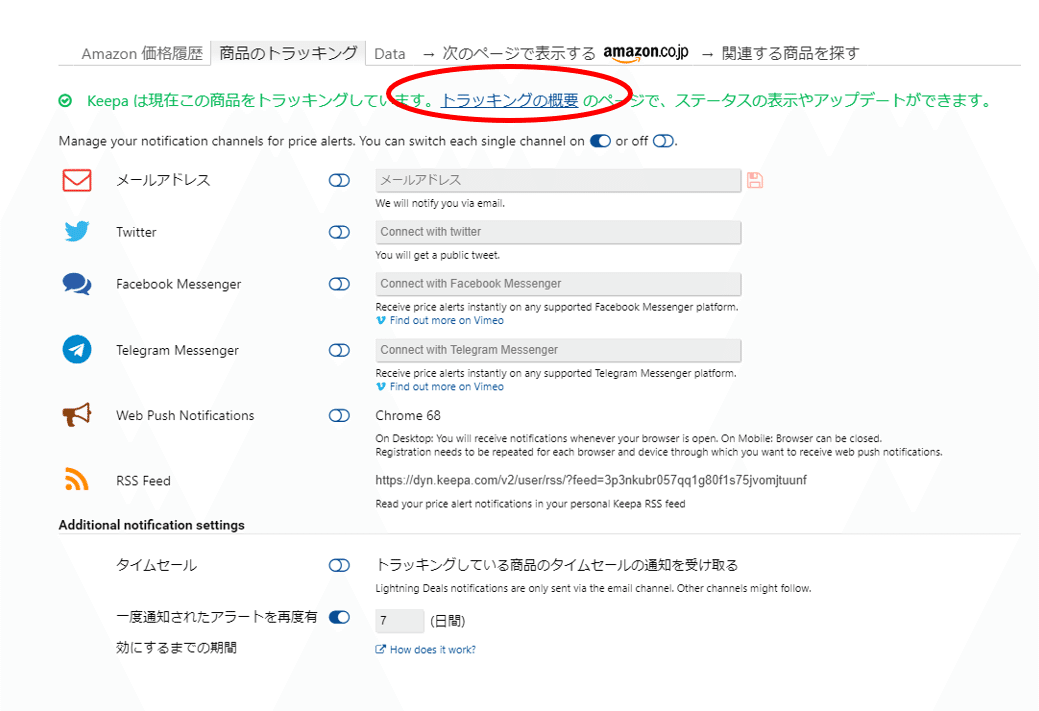
Task: Open the 'How does it work?' link
Action: (433, 650)
